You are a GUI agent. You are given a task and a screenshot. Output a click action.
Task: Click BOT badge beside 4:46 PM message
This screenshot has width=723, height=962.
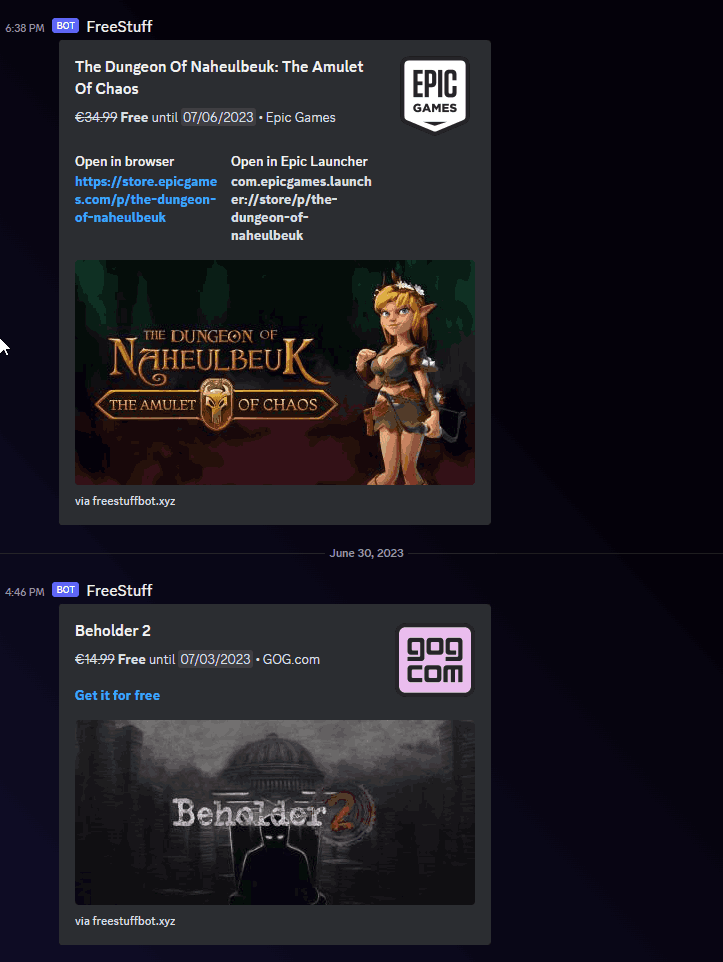[66, 590]
